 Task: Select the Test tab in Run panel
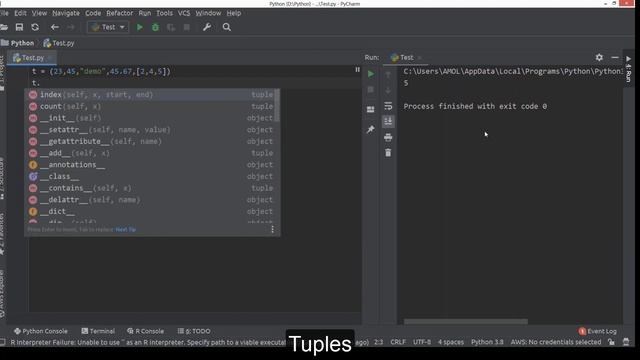point(406,58)
